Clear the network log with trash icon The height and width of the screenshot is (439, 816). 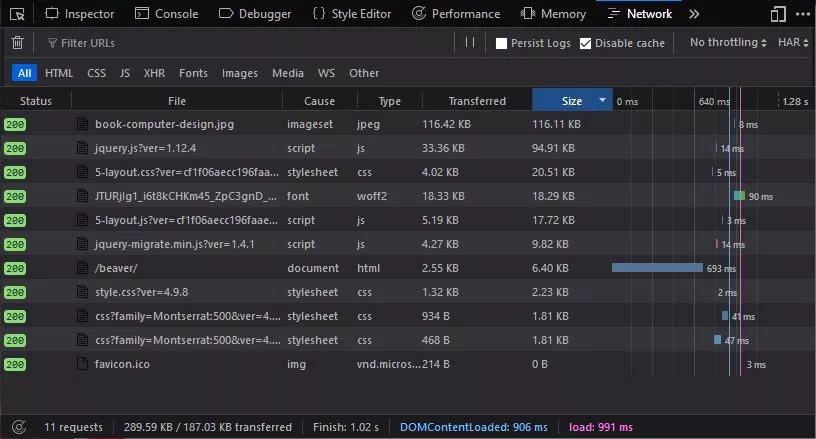17,43
